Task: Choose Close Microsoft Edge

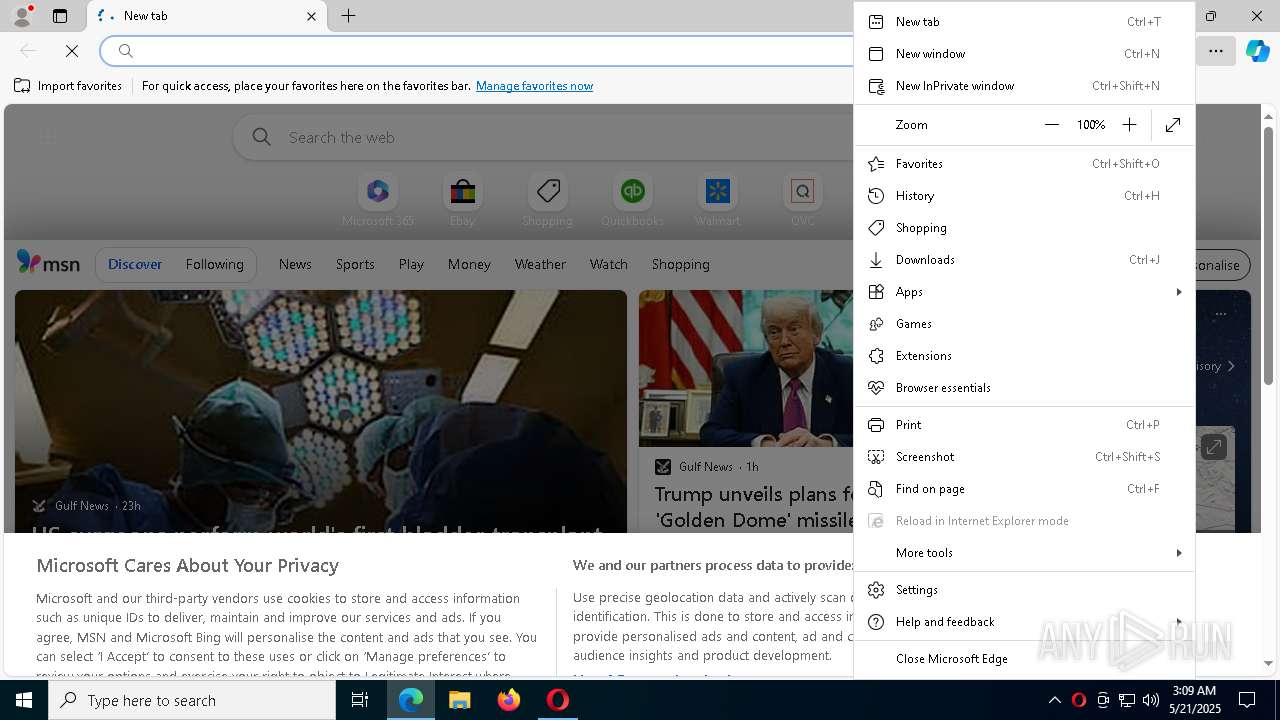Action: (1024, 658)
